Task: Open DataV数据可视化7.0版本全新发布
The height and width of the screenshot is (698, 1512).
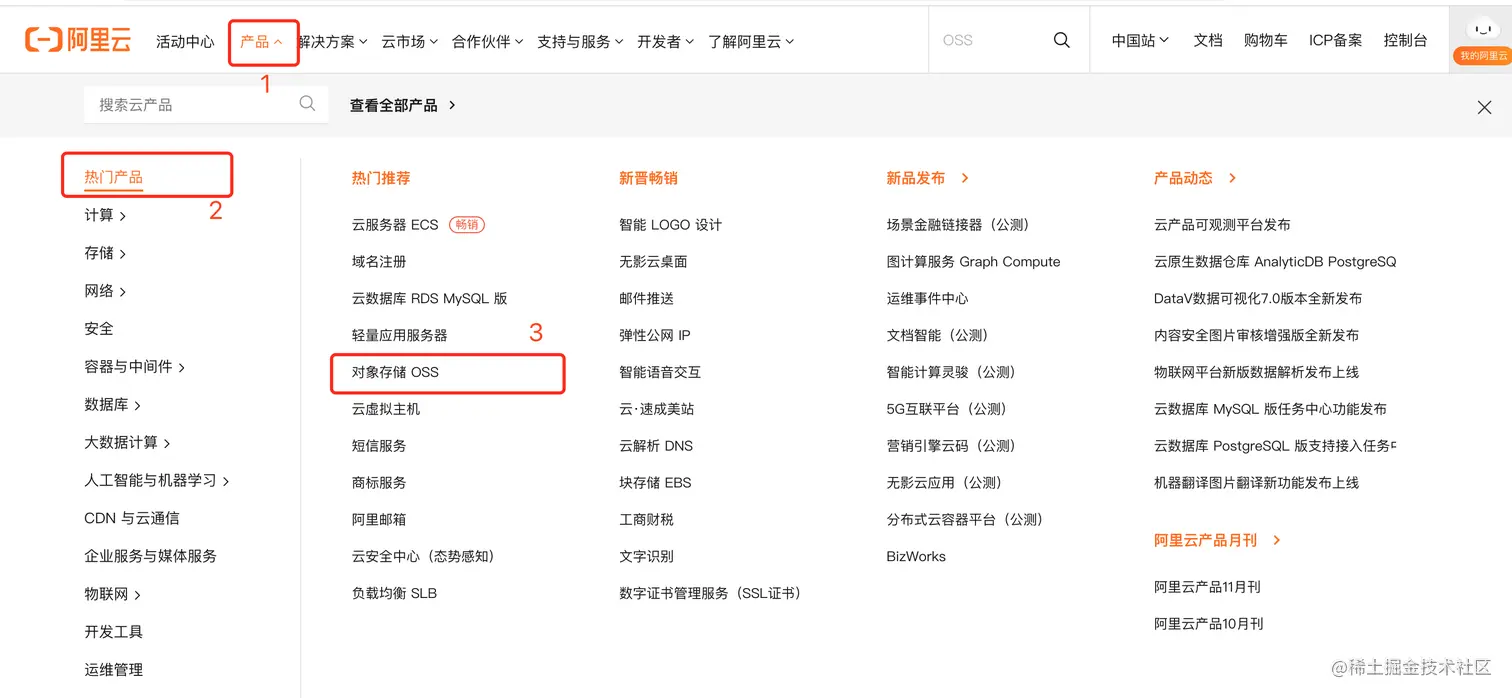Action: coord(1258,299)
